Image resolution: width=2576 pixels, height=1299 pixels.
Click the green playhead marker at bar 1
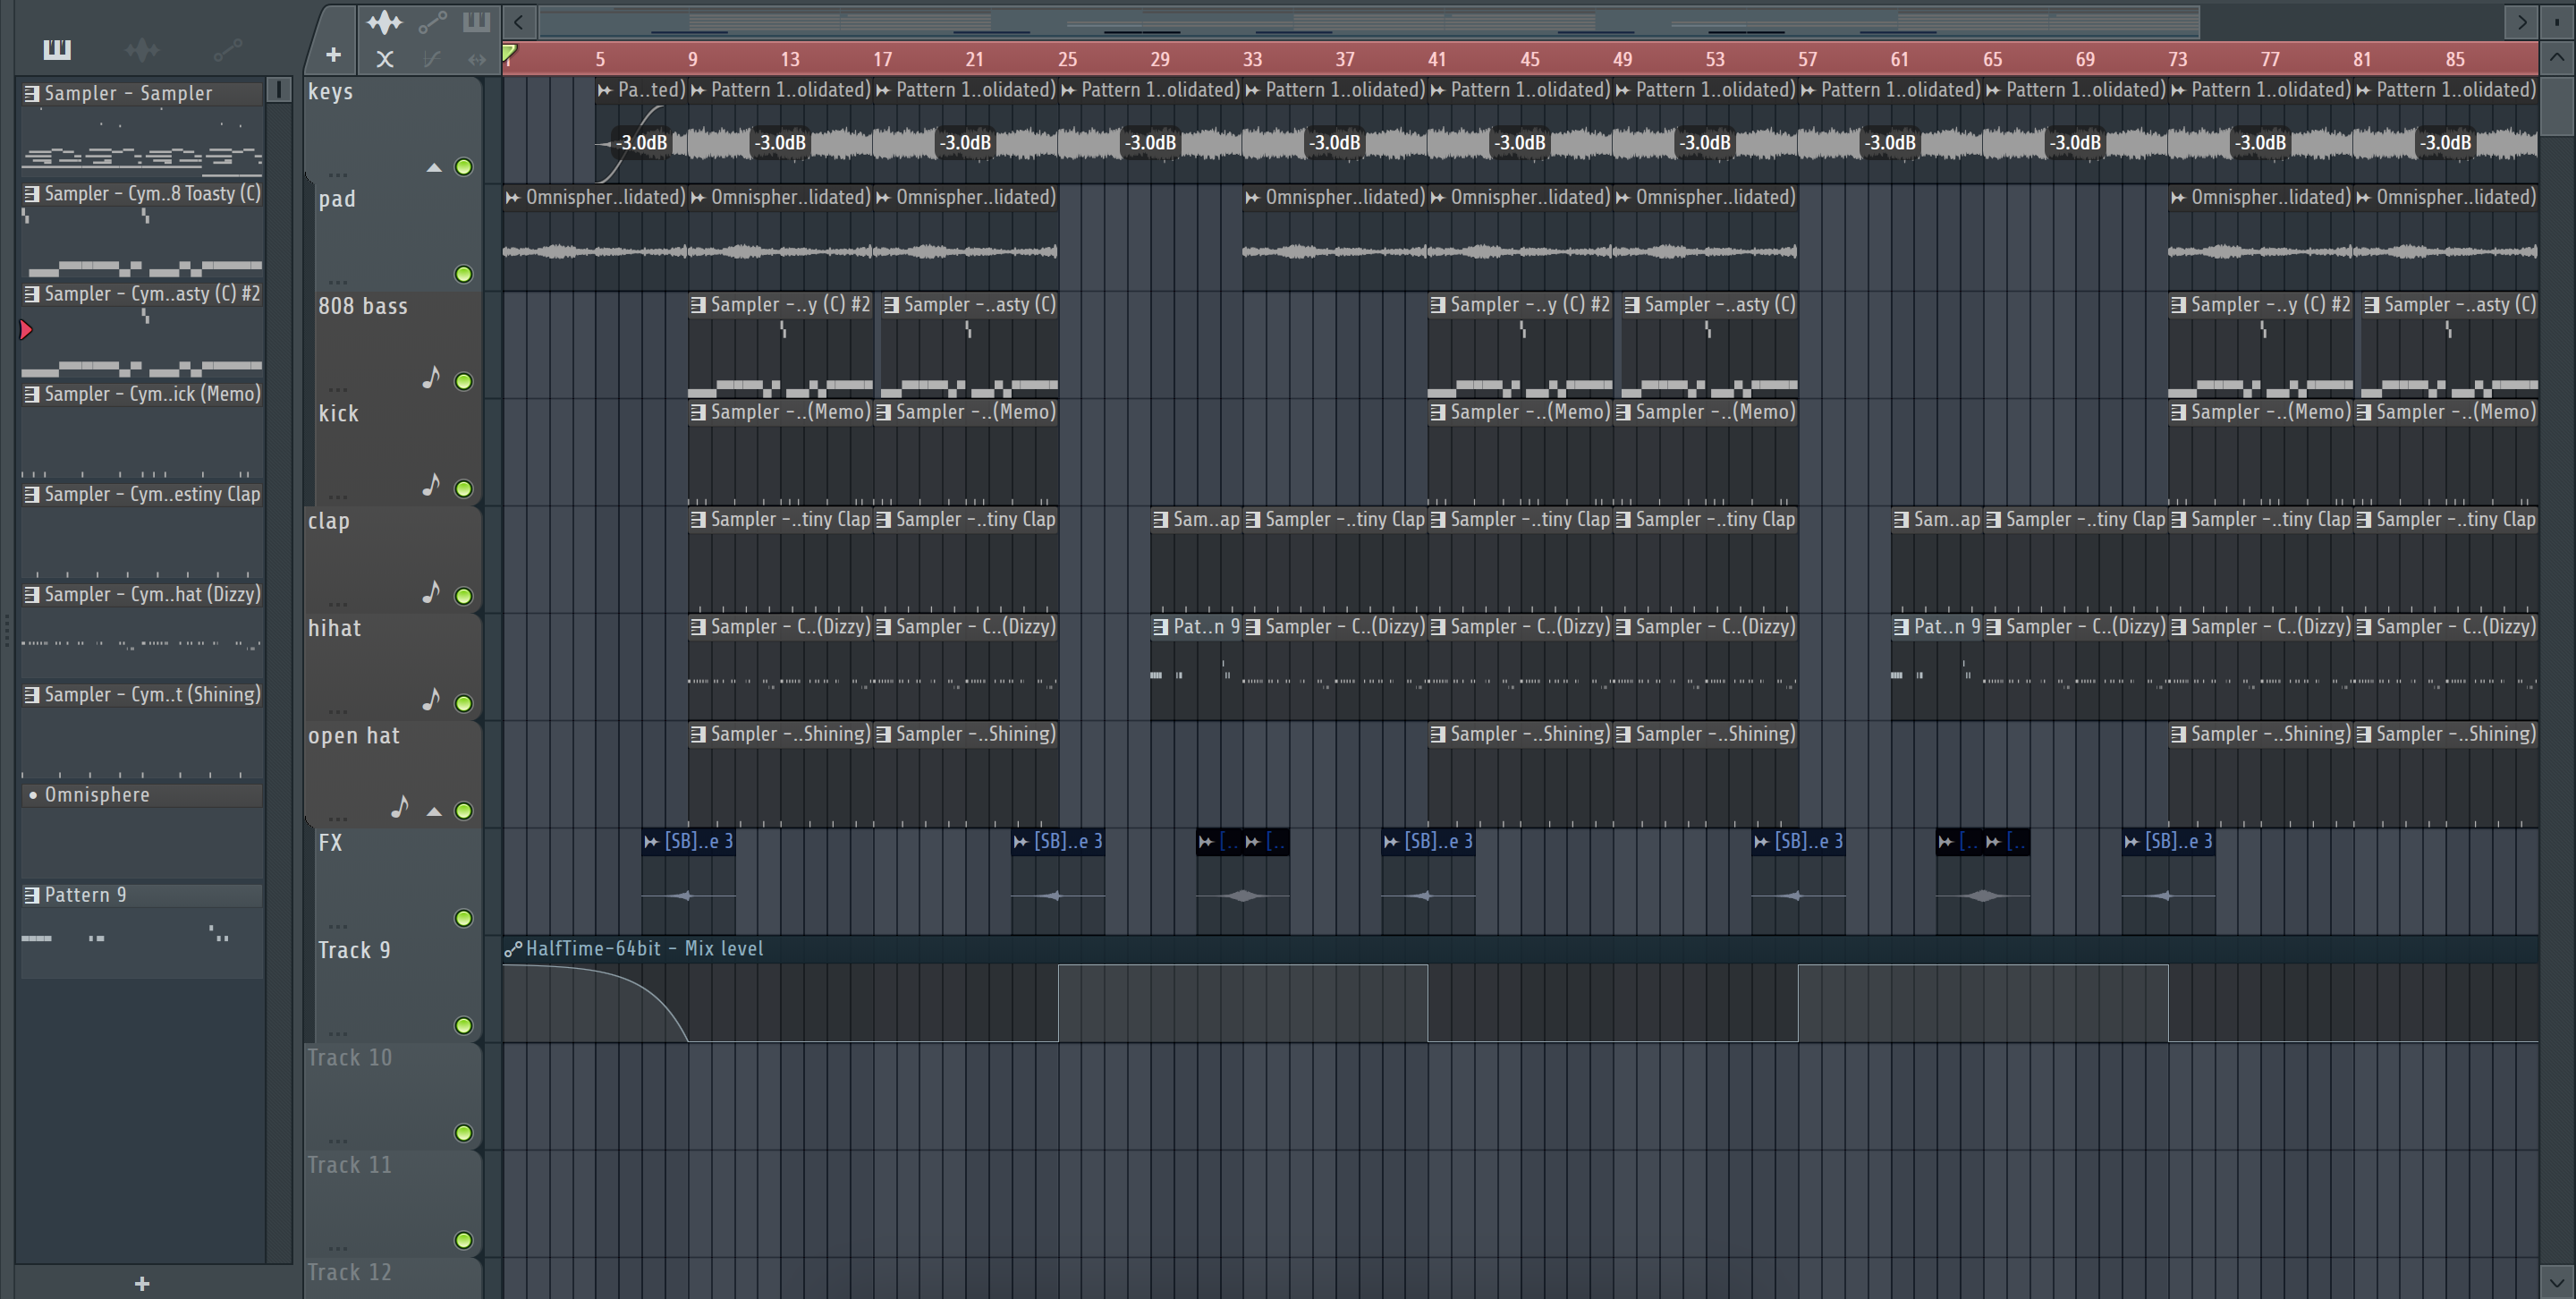point(510,53)
